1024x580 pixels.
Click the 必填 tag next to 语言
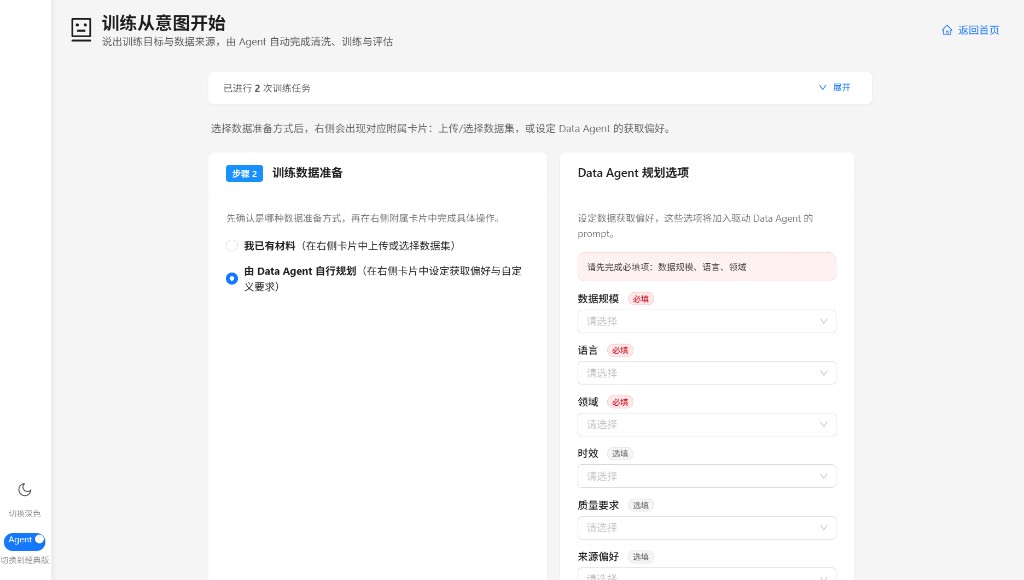pos(620,350)
